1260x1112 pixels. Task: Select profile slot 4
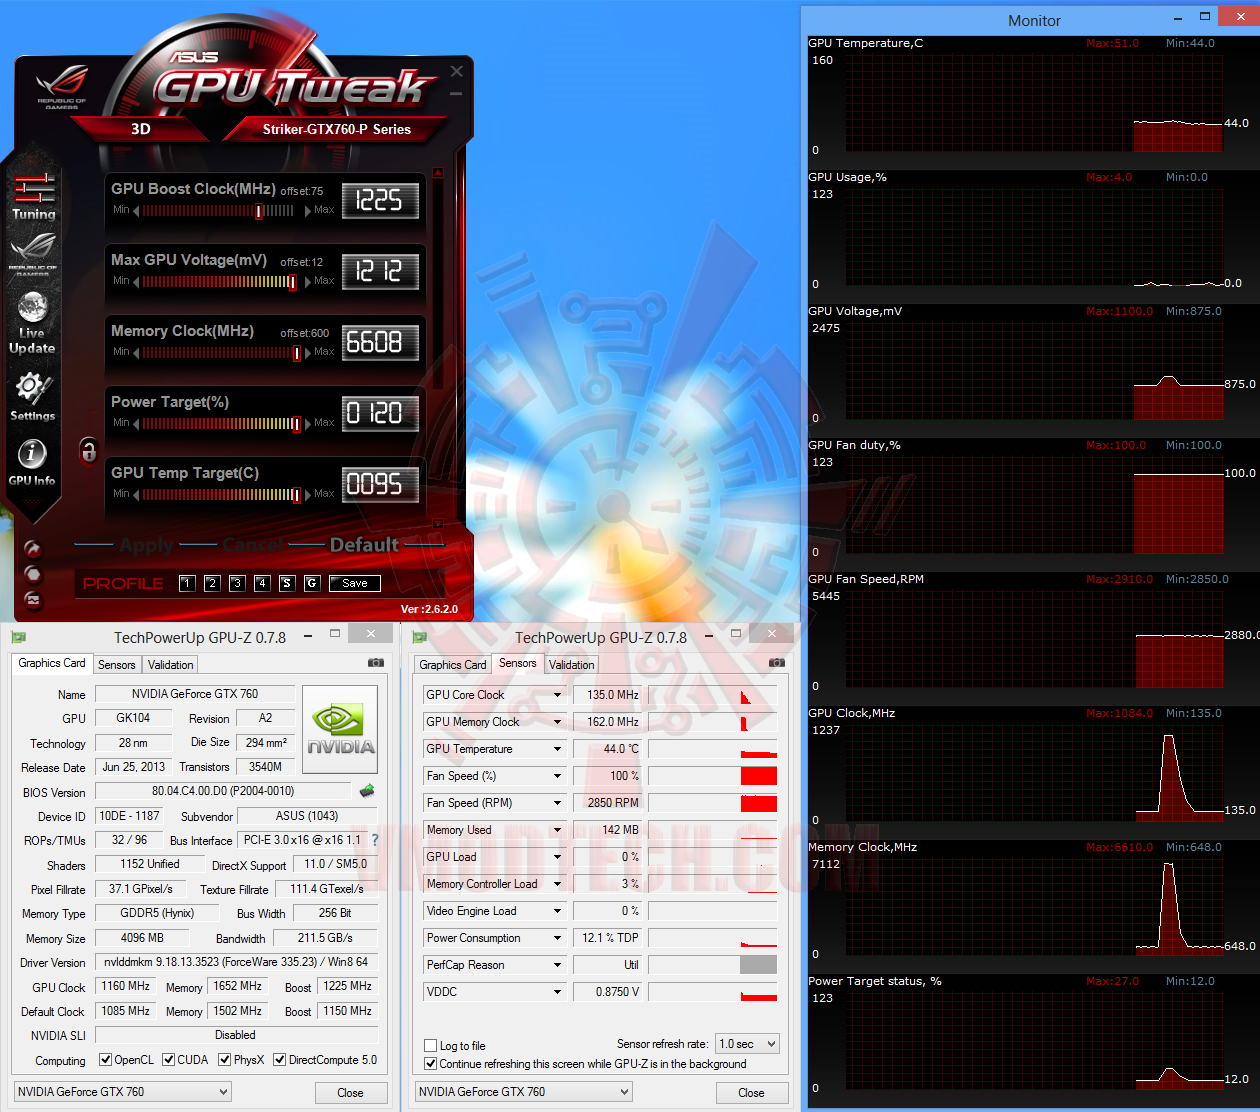click(x=262, y=583)
